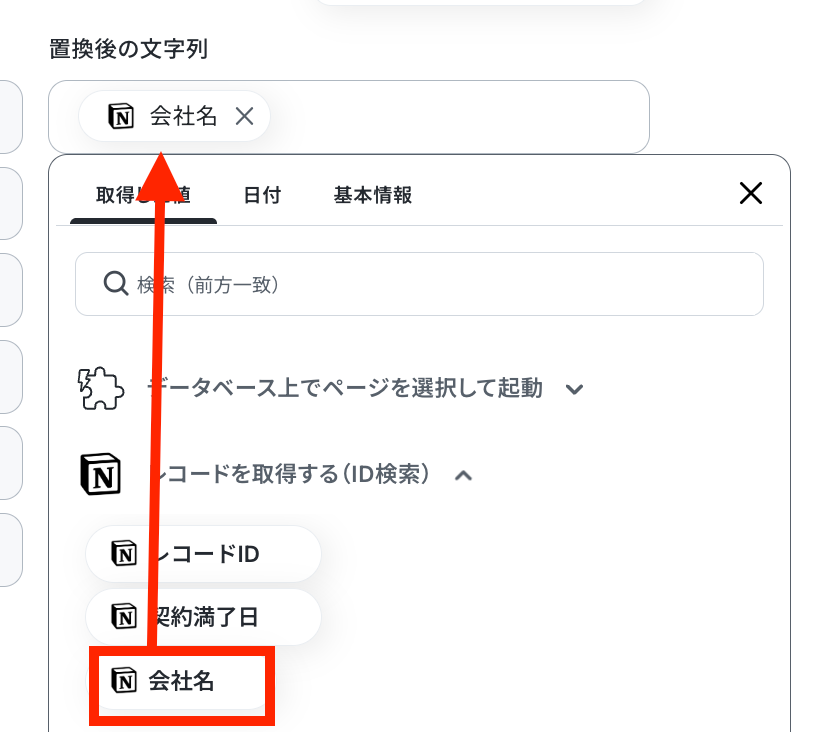Screen dimensions: 834x732
Task: Click the Notion icon on 契約満了日 chip
Action: click(124, 617)
